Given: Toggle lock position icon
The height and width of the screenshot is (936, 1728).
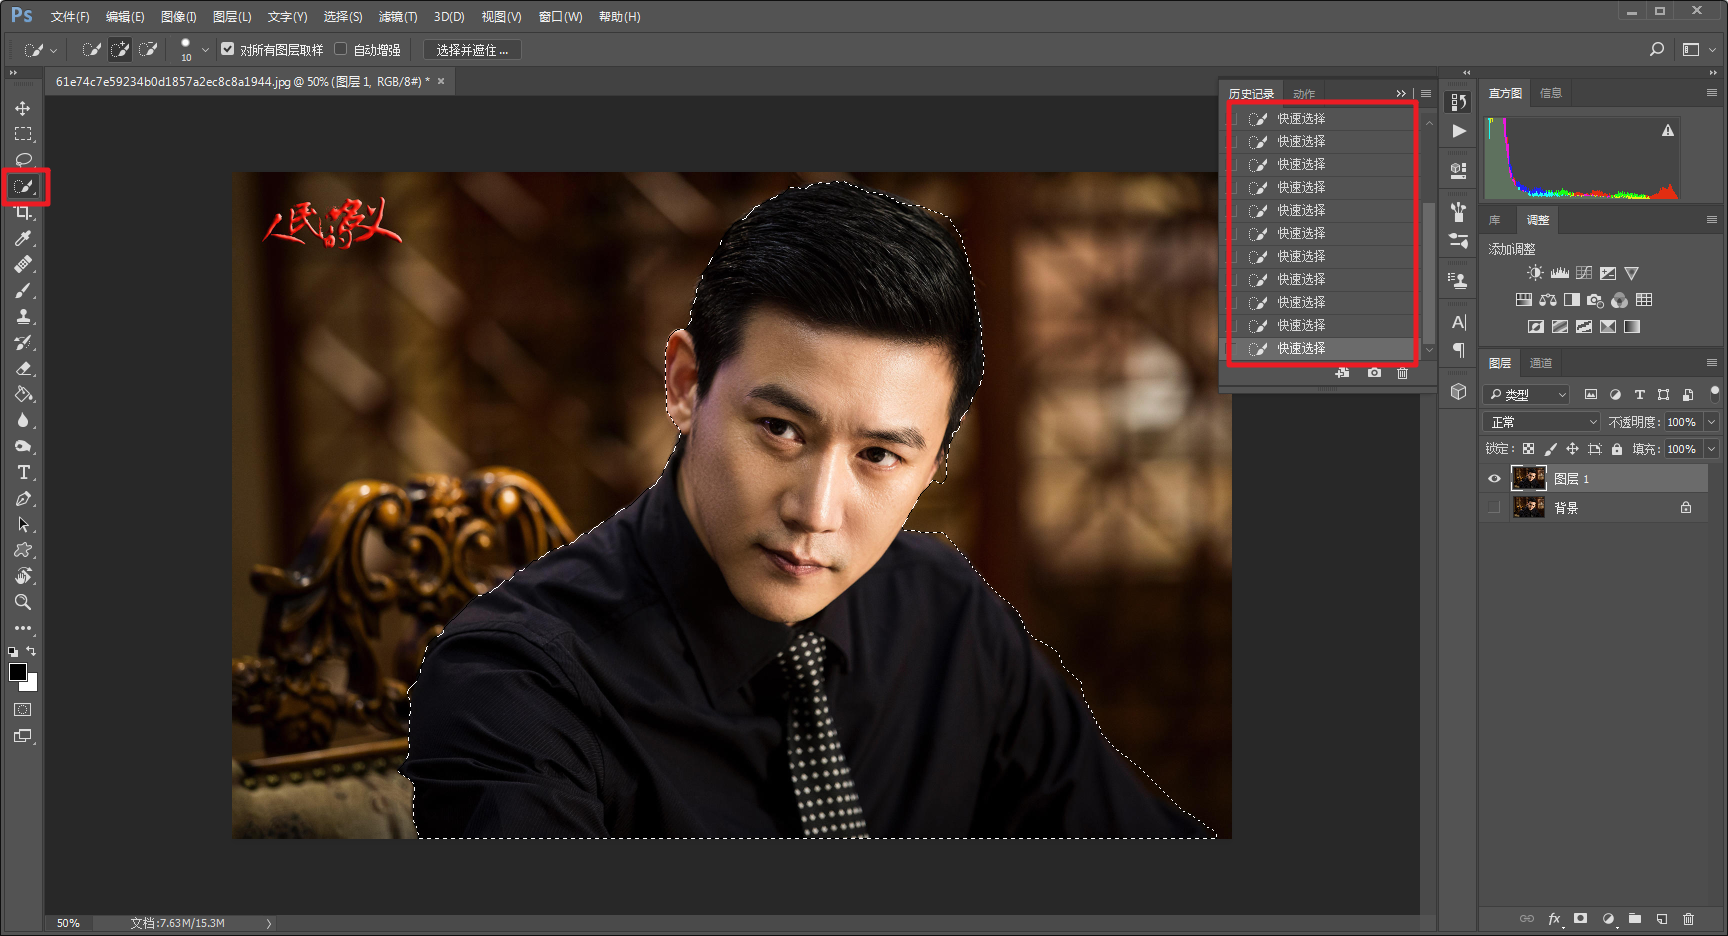Looking at the screenshot, I should click(1572, 449).
